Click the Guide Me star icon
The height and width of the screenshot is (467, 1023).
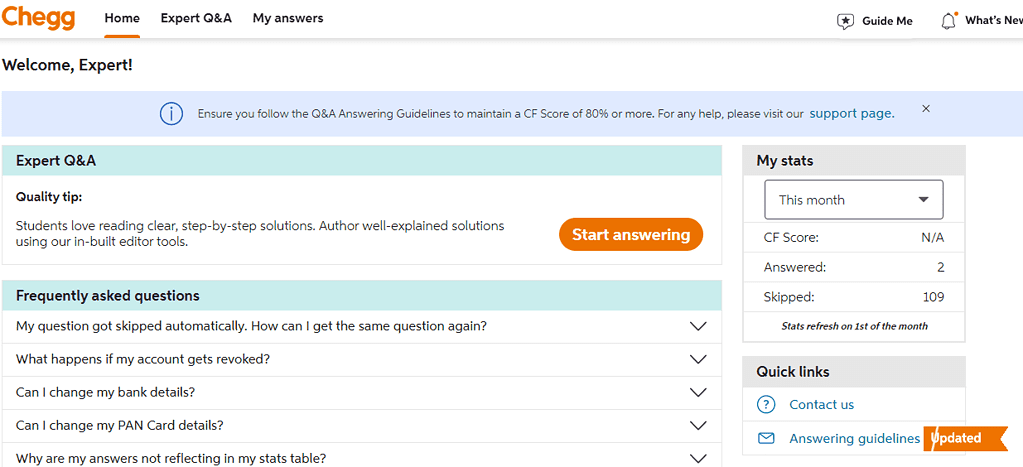[x=845, y=22]
